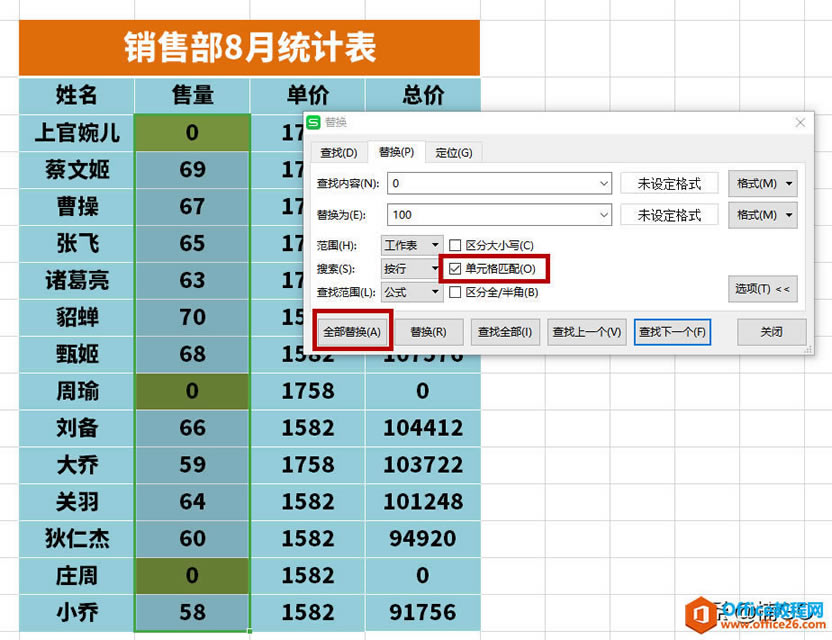Click 查找上一个(V) button
The height and width of the screenshot is (640, 832).
(x=586, y=332)
